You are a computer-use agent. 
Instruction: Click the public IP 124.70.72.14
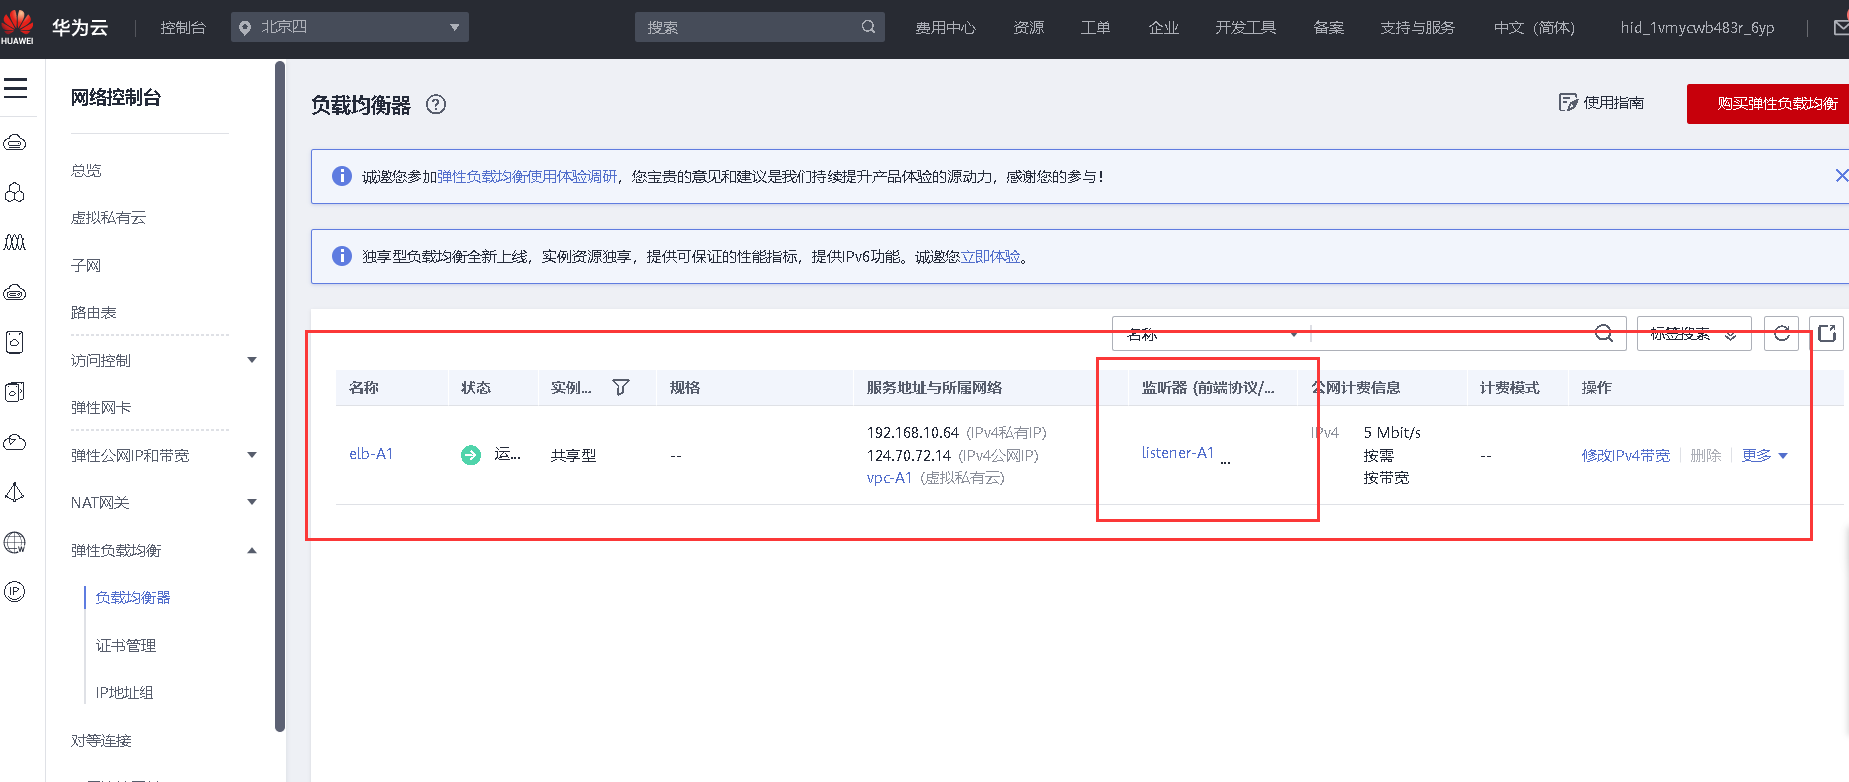click(x=909, y=455)
